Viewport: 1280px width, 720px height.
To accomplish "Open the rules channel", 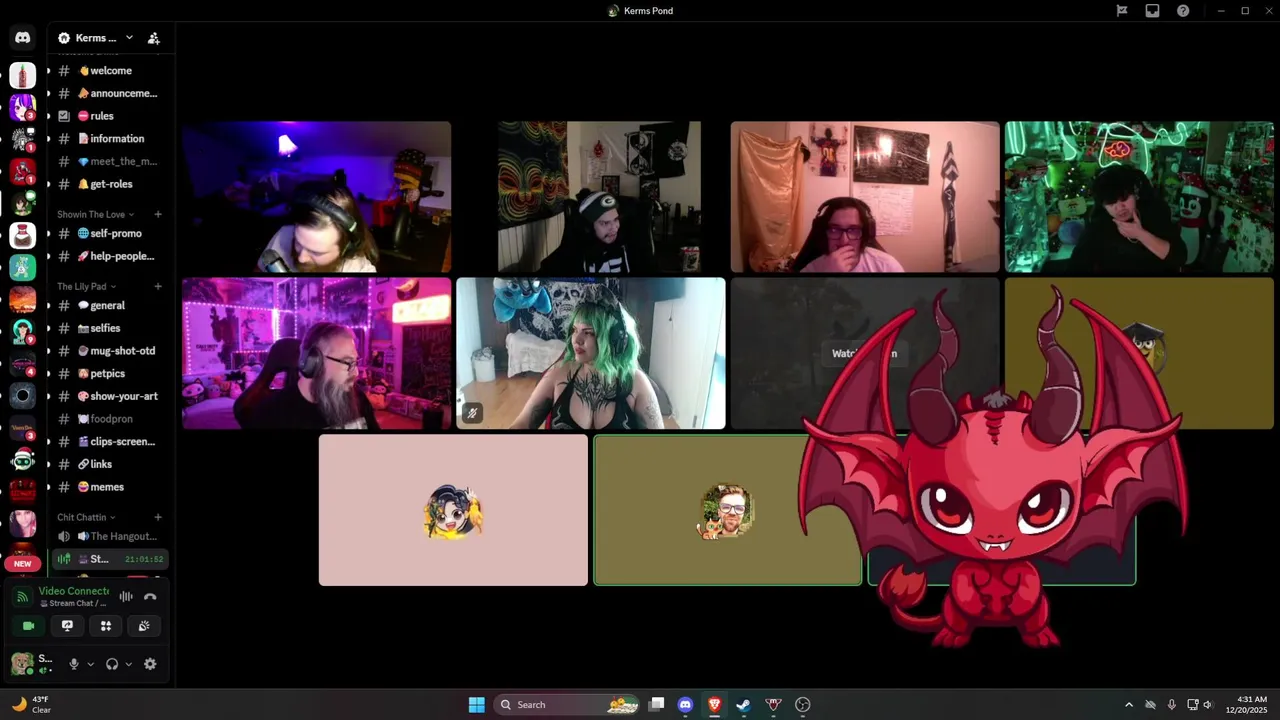I will 109,116.
